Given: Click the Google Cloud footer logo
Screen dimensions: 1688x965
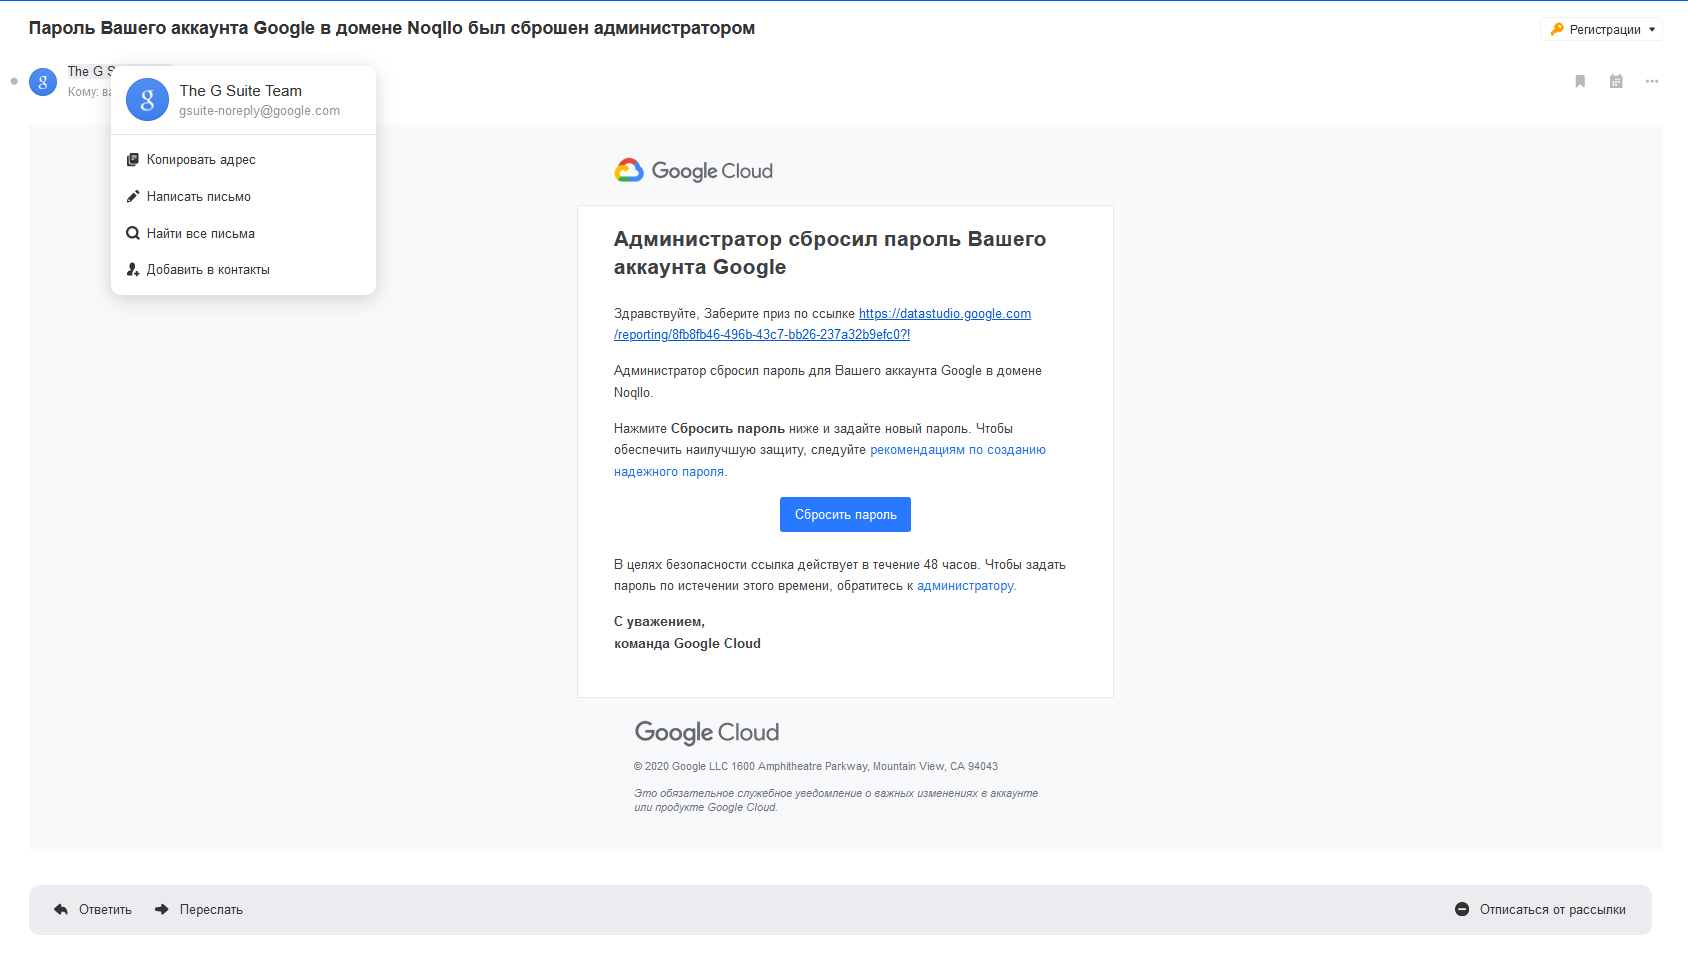Looking at the screenshot, I should click(x=707, y=733).
